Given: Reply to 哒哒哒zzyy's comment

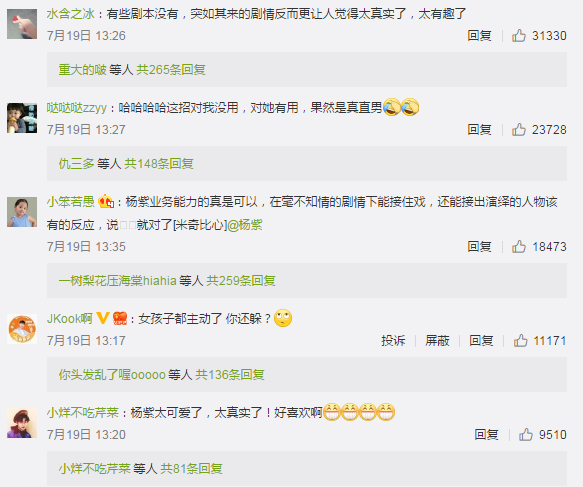Looking at the screenshot, I should (x=479, y=130).
